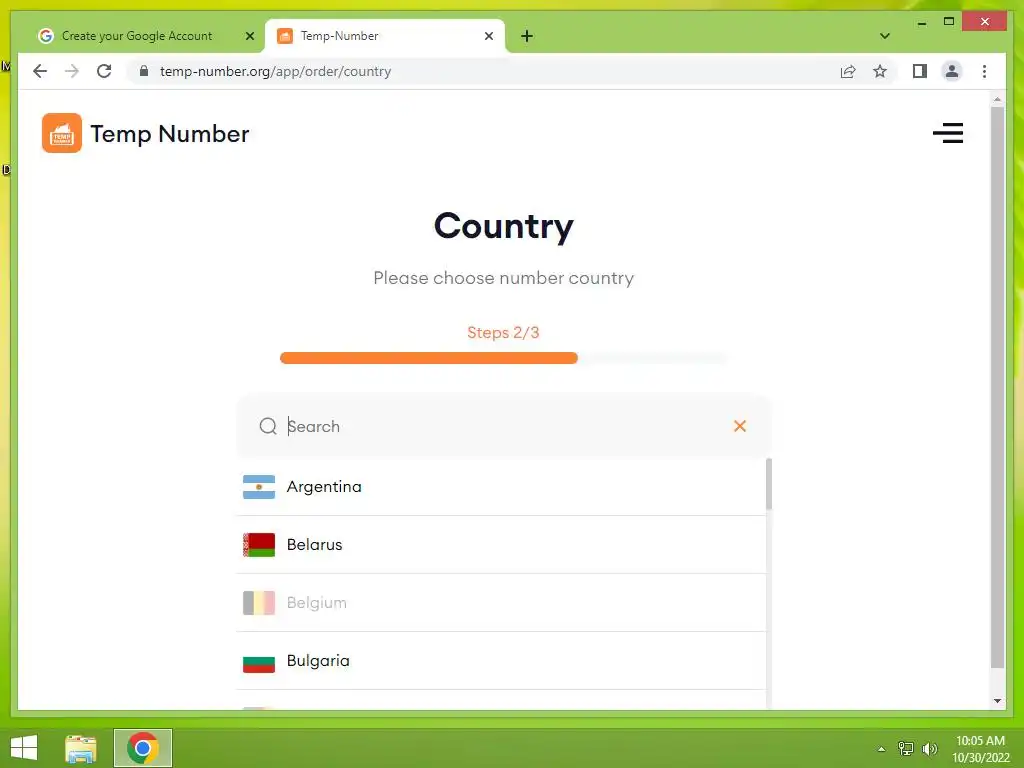Click the magnifier search icon

pos(268,426)
